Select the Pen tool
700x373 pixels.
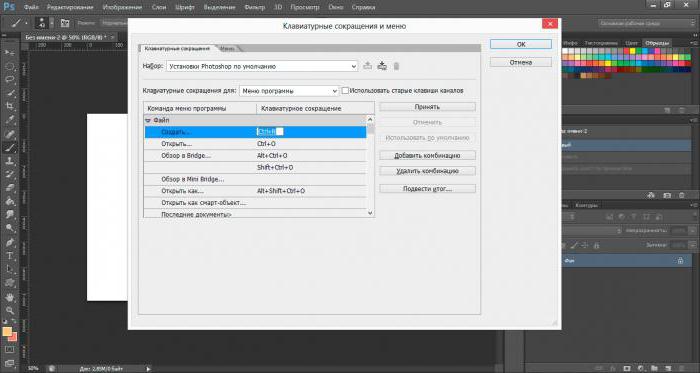pos(9,242)
